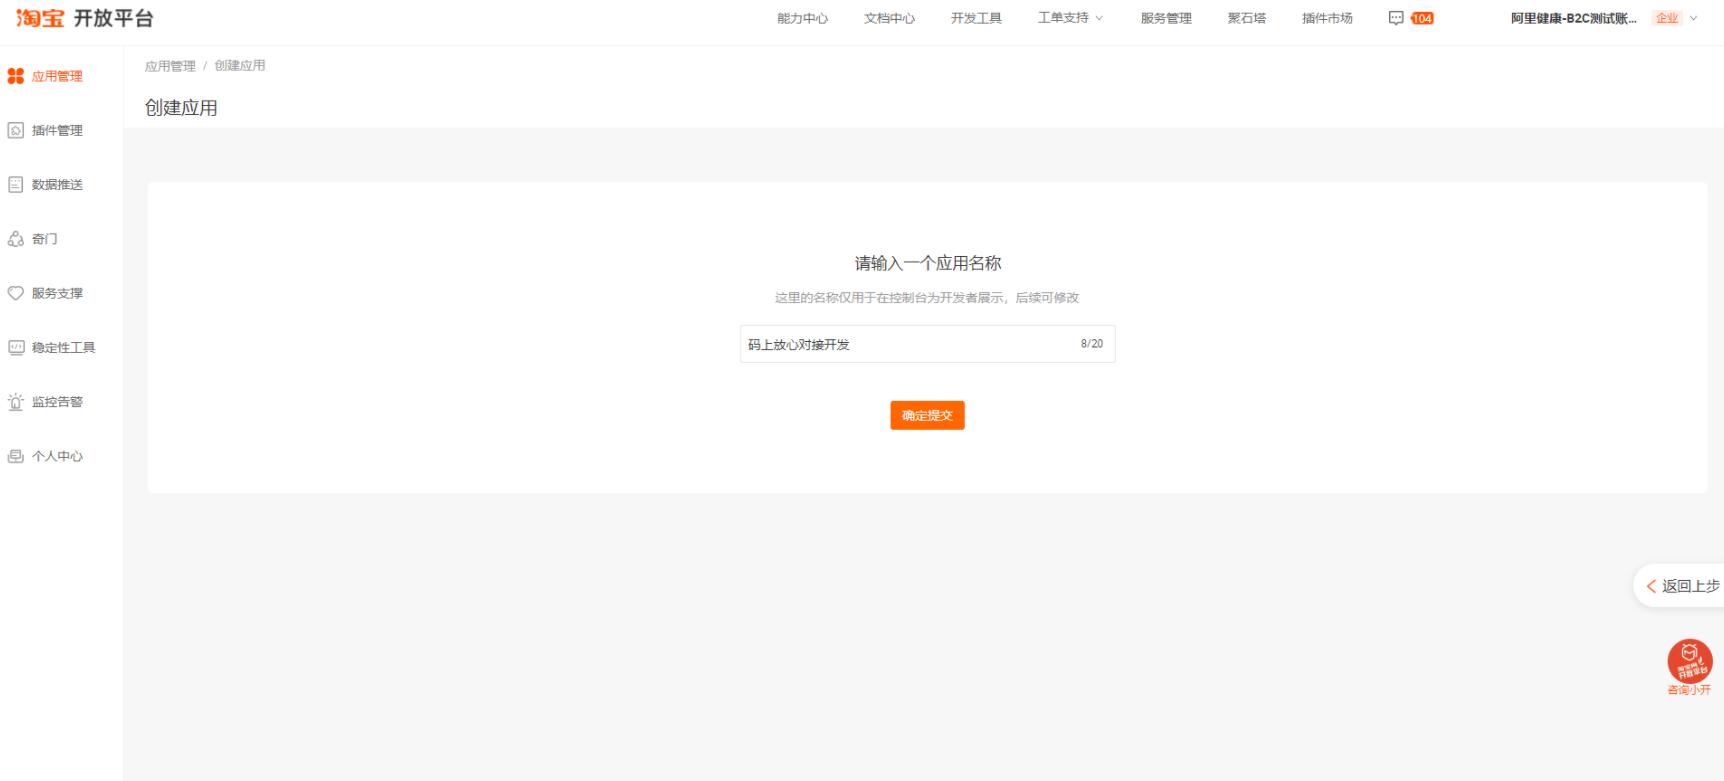Click the 插件管理 sidebar icon
The width and height of the screenshot is (1724, 781).
coord(16,130)
